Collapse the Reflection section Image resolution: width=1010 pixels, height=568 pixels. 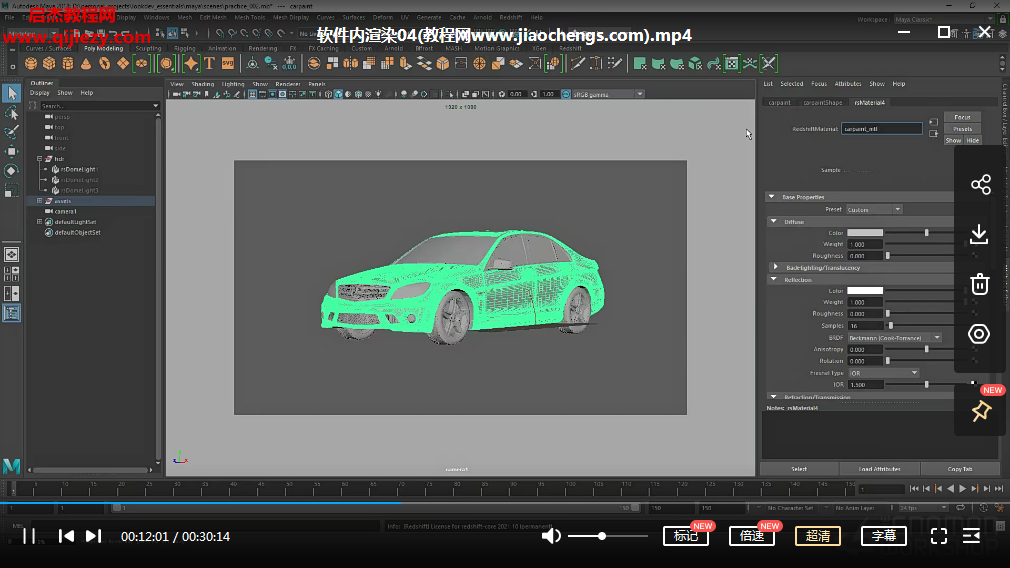(774, 279)
